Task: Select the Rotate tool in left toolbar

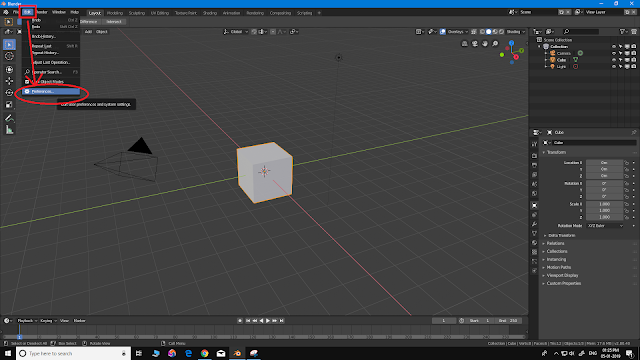Action: (x=9, y=93)
